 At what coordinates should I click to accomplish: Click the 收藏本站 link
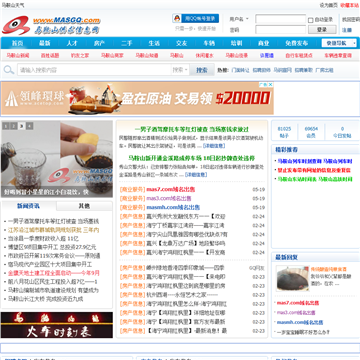pyautogui.click(x=349, y=5)
